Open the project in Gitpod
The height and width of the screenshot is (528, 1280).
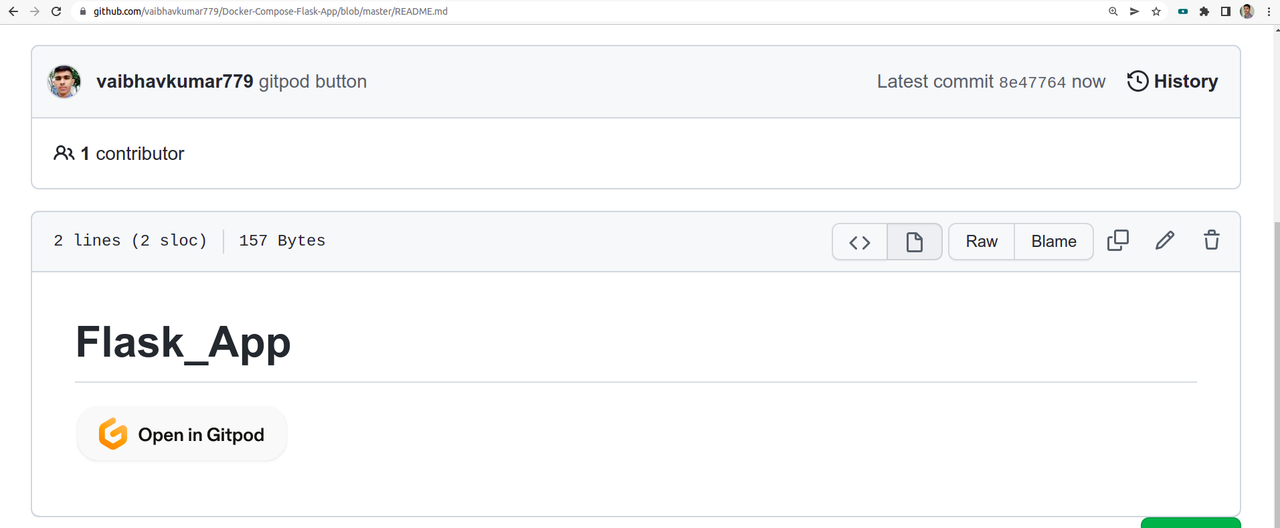pyautogui.click(x=182, y=434)
